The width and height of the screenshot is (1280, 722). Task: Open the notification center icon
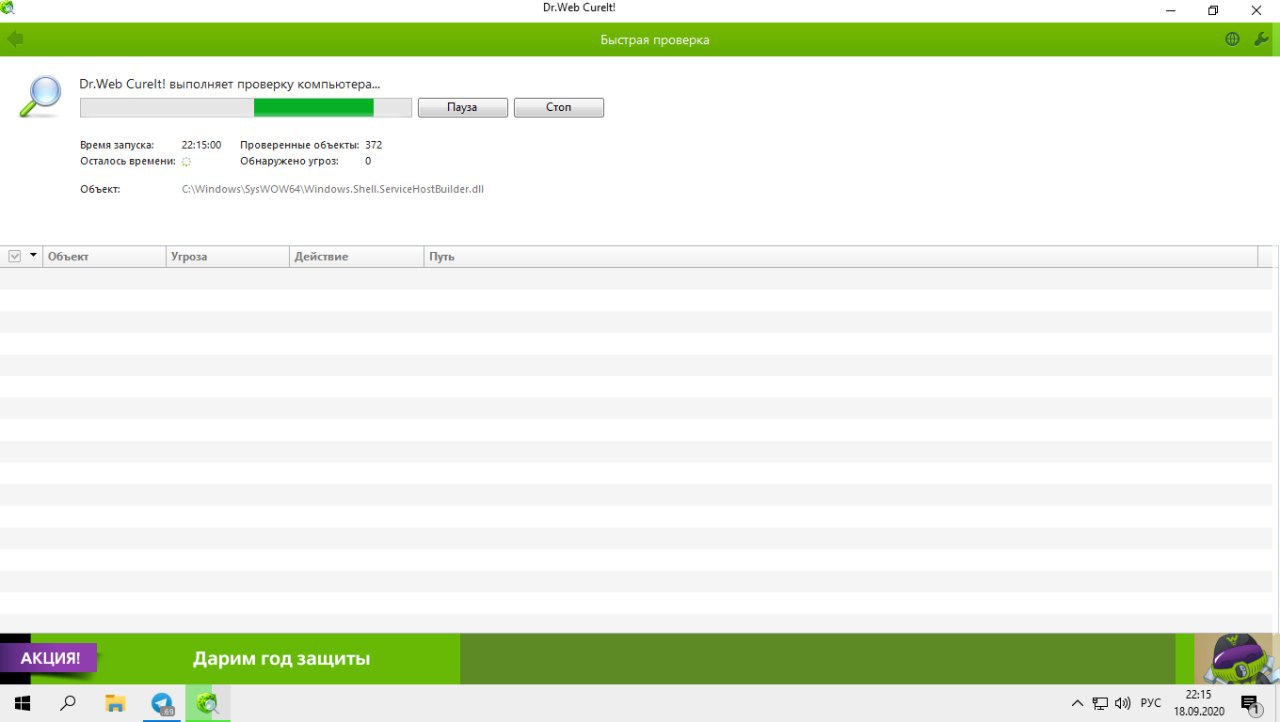coord(1249,703)
